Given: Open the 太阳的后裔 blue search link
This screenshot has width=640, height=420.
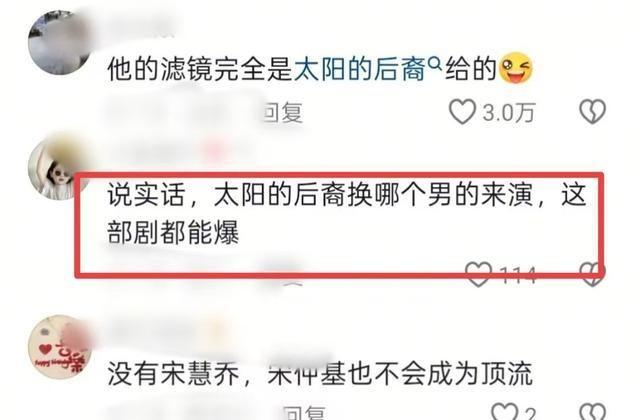Looking at the screenshot, I should click(360, 69).
